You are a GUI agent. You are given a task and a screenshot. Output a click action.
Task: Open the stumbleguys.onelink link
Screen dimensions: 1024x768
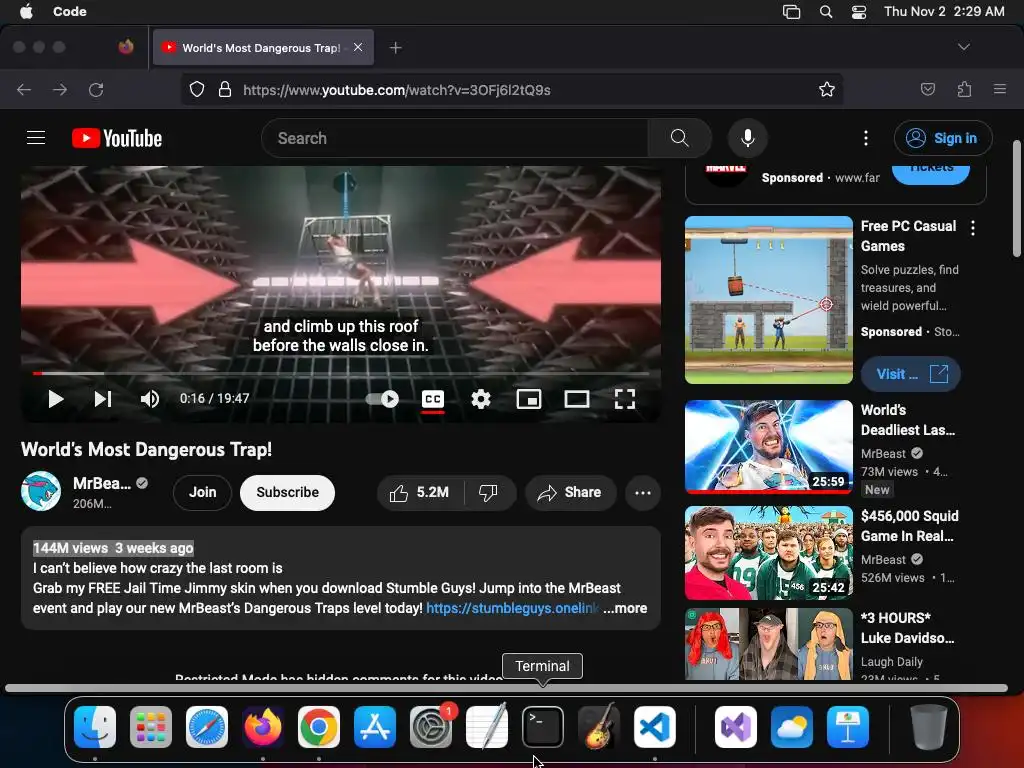(512, 608)
